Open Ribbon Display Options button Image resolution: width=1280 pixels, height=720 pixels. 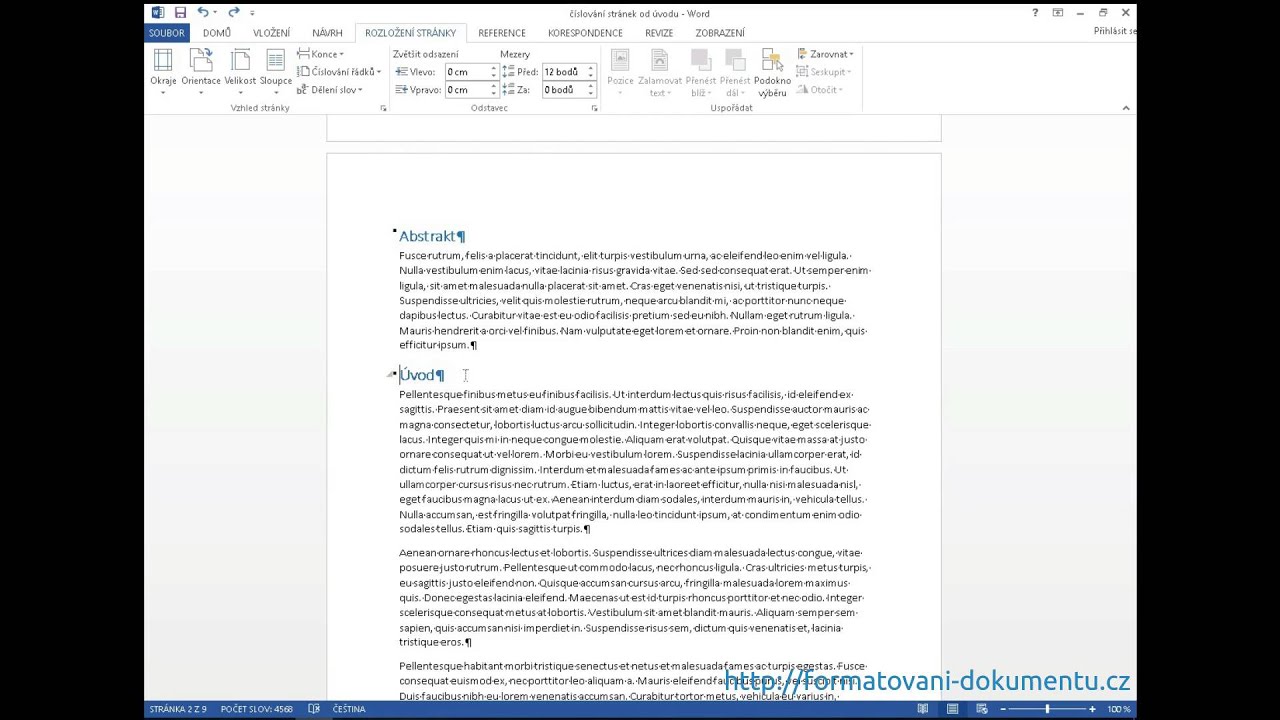pyautogui.click(x=1058, y=12)
